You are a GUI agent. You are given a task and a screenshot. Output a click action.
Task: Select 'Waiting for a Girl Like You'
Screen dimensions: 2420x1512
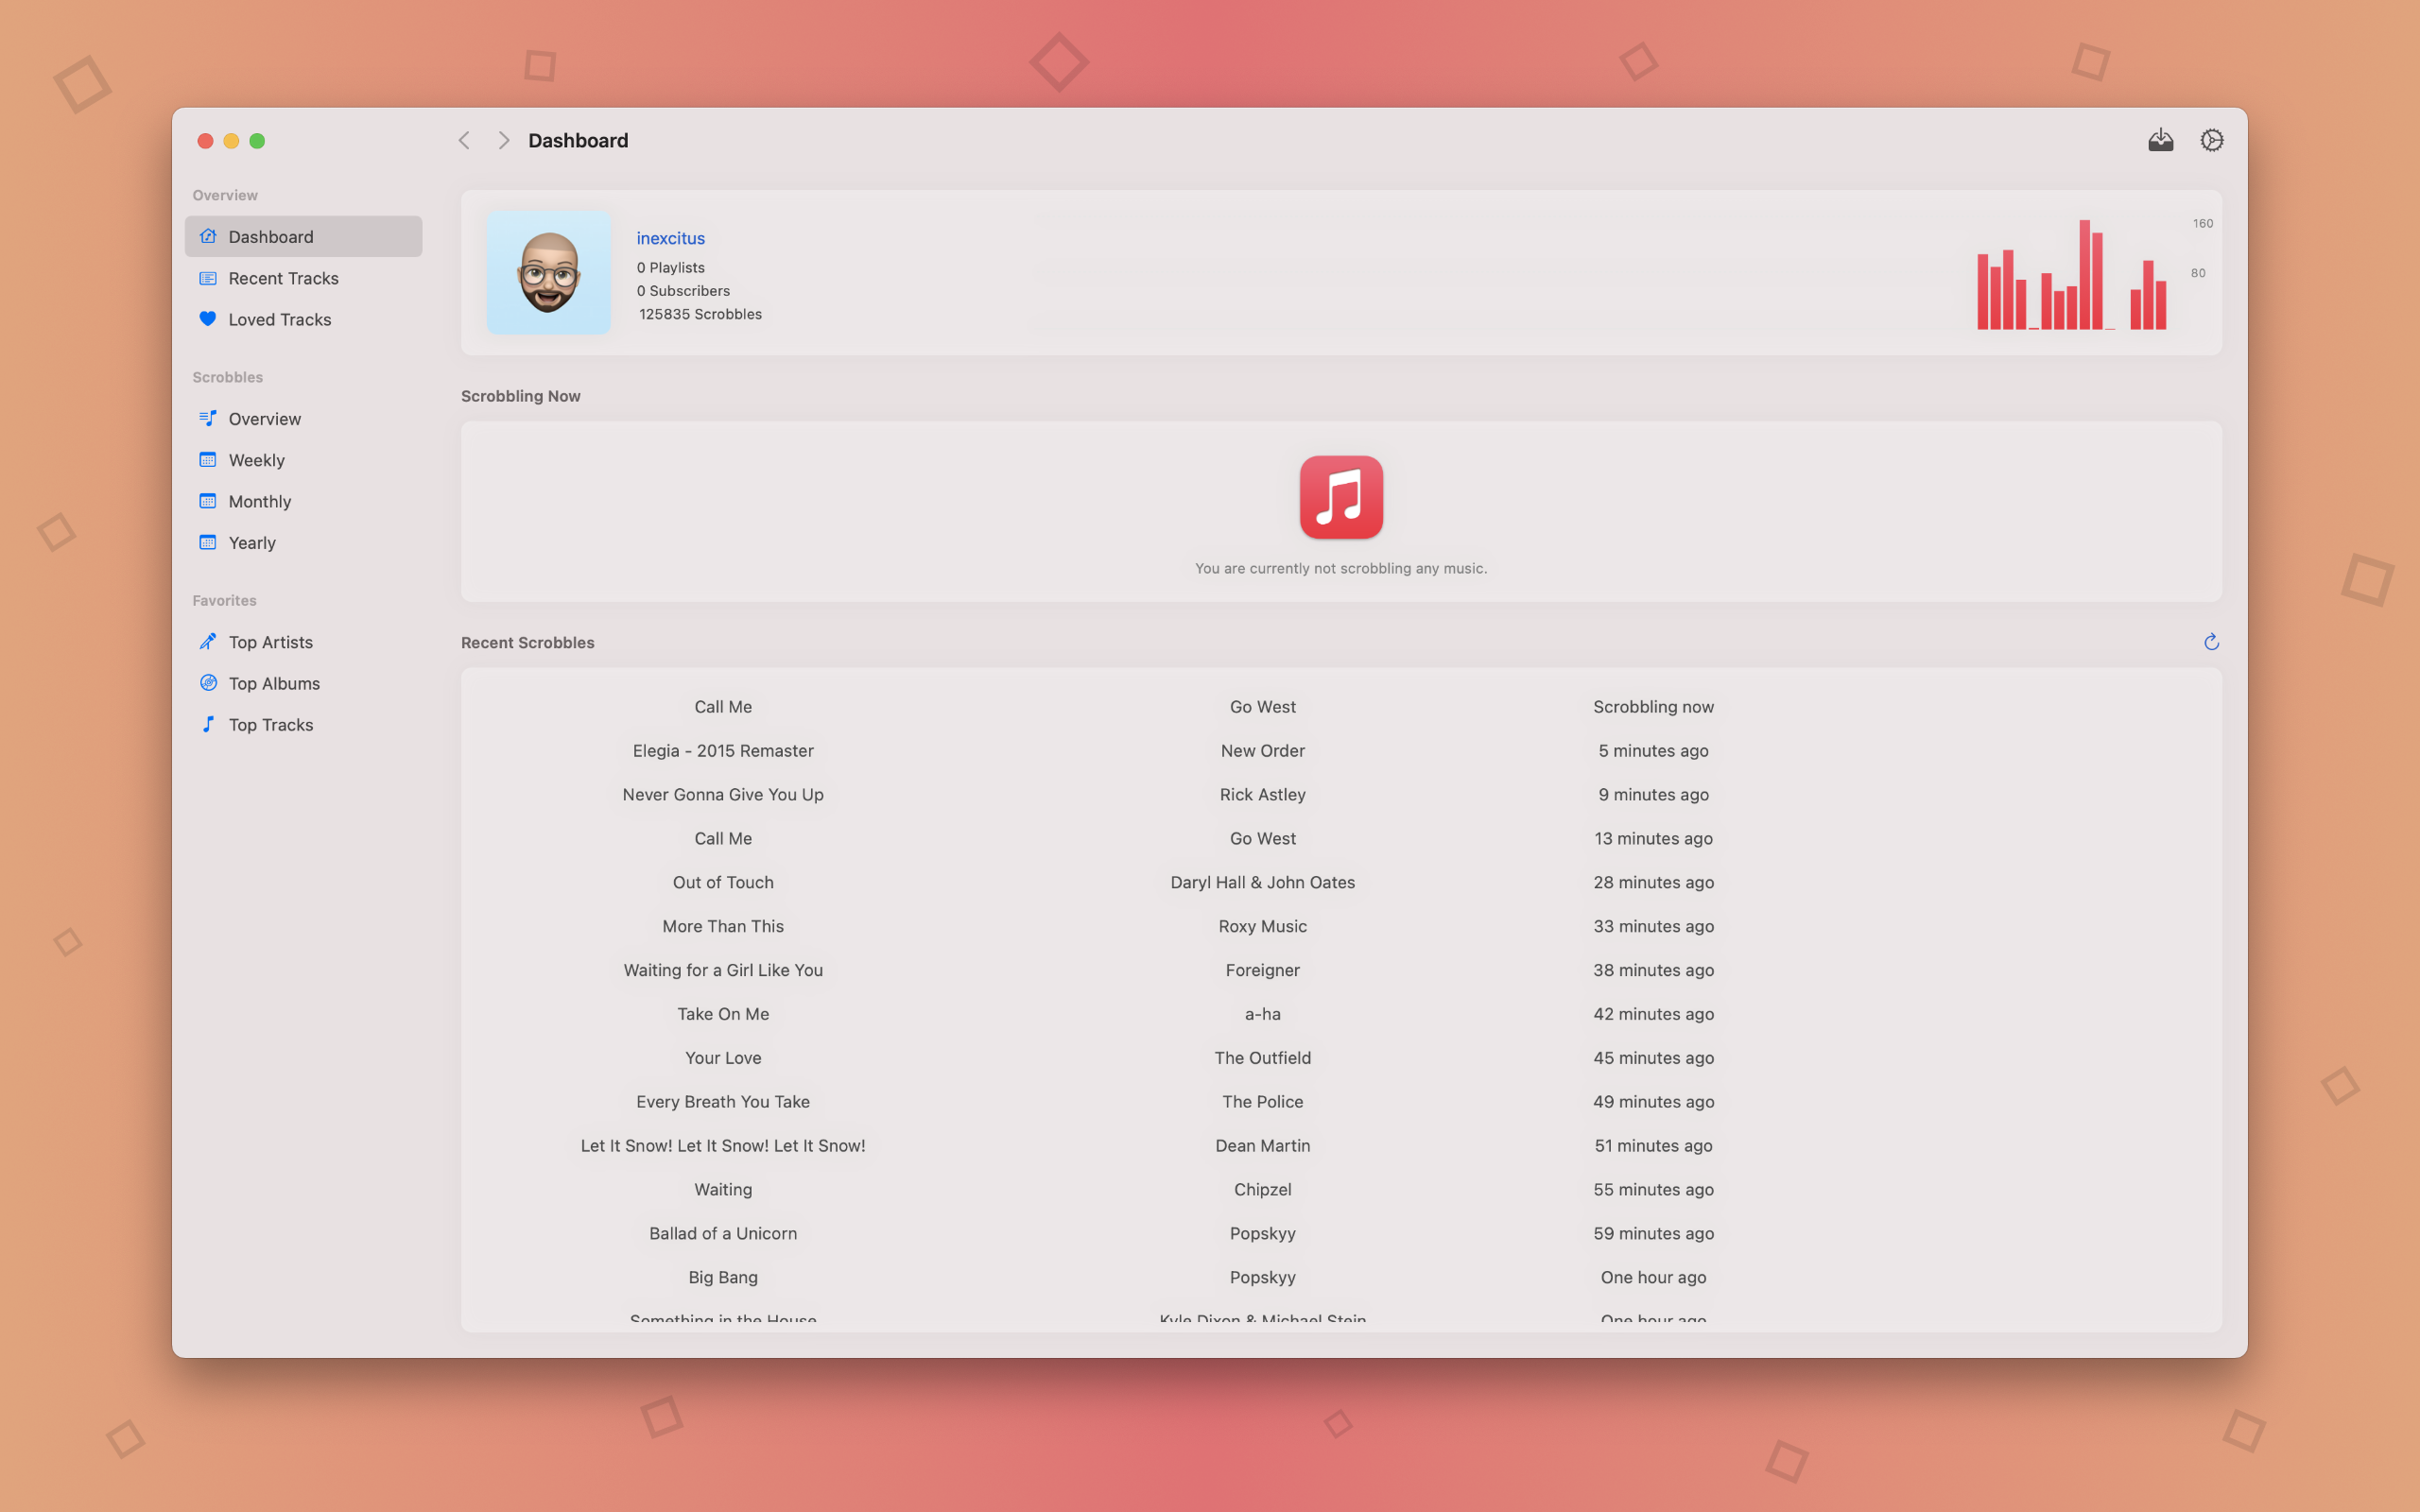(723, 970)
